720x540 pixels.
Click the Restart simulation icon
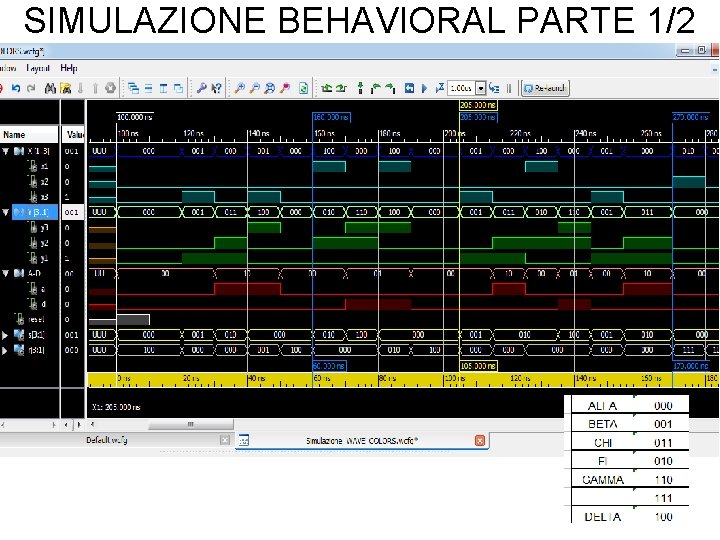point(409,88)
